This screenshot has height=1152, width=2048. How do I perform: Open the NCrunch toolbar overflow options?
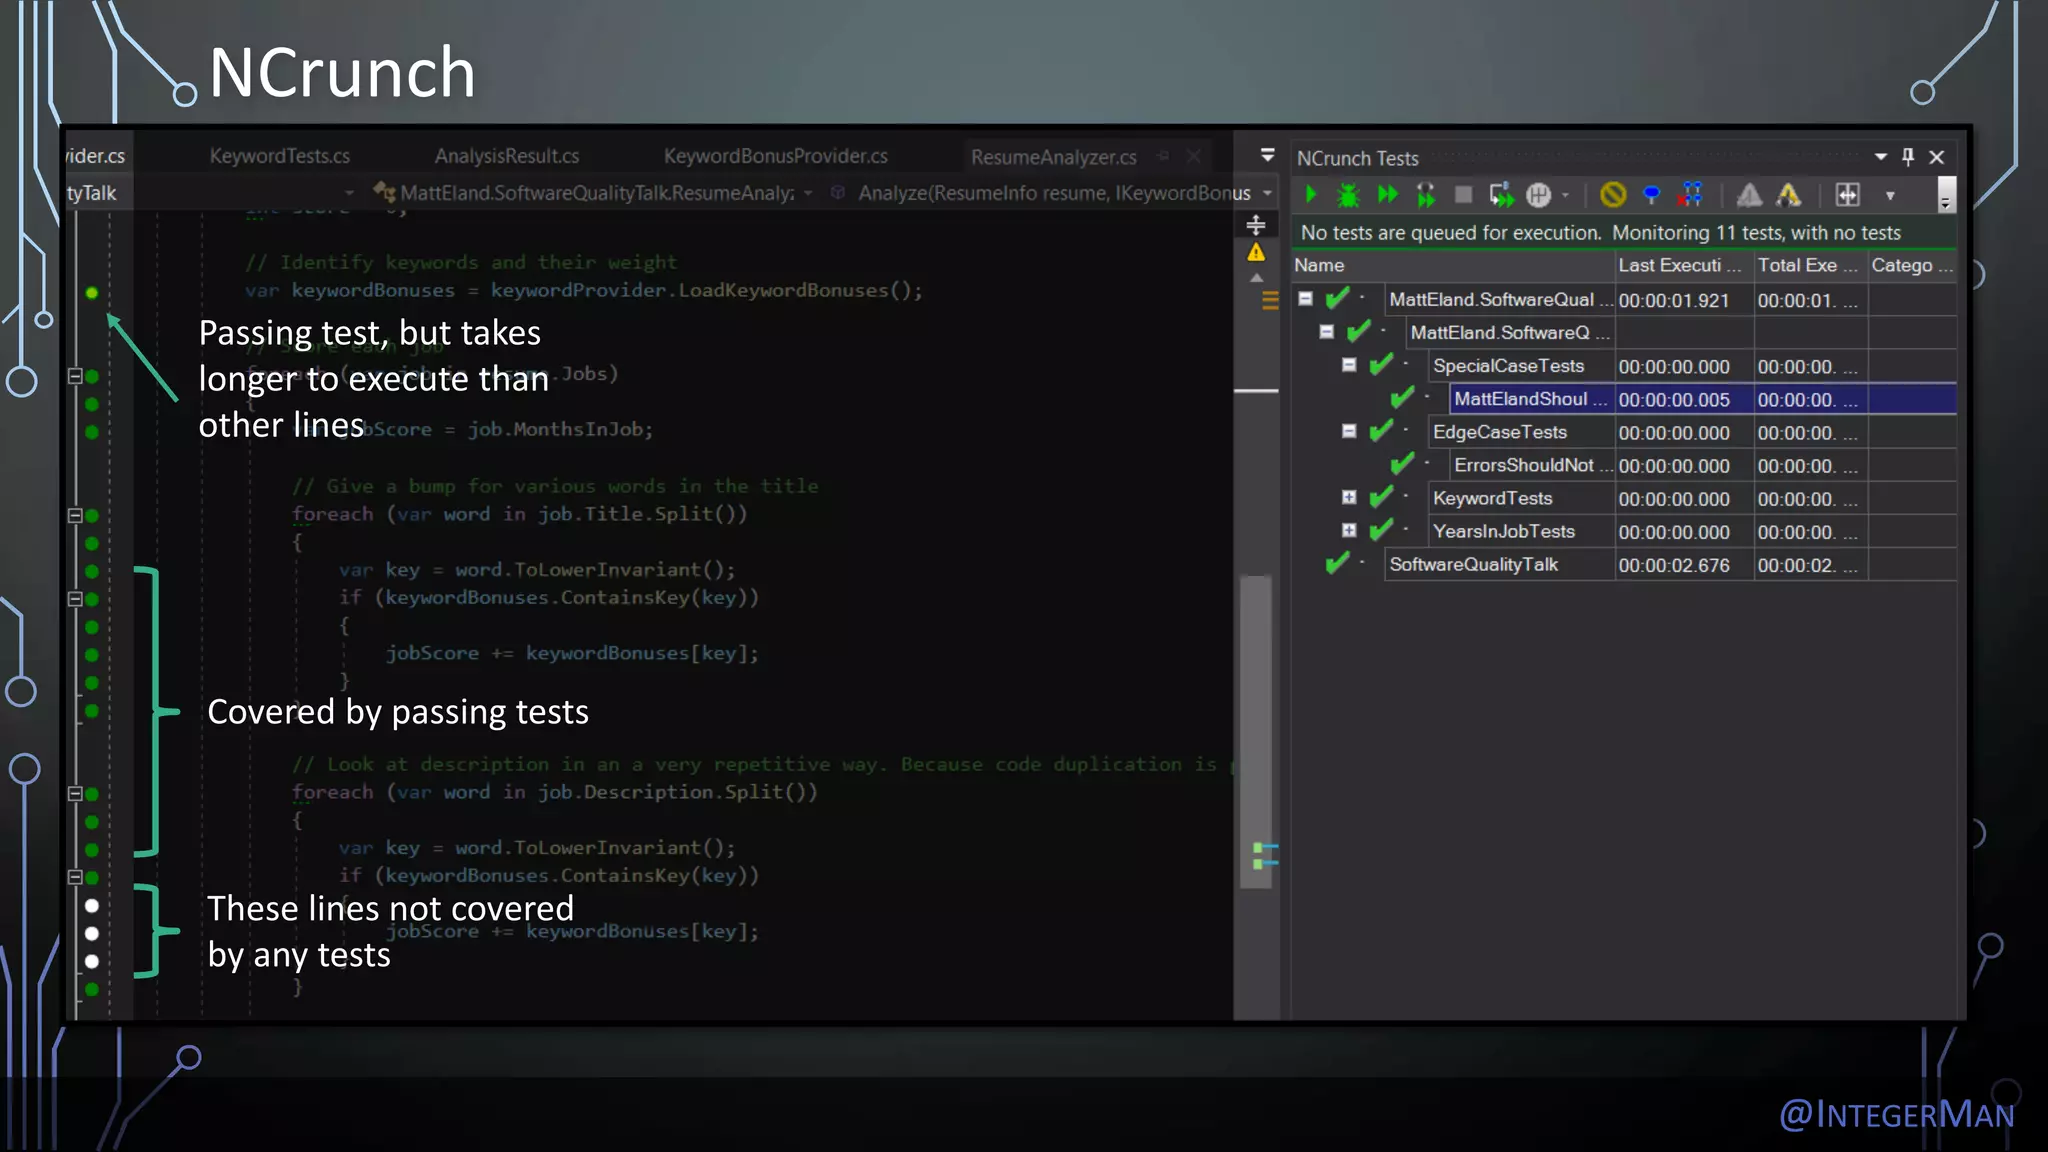coord(1945,194)
